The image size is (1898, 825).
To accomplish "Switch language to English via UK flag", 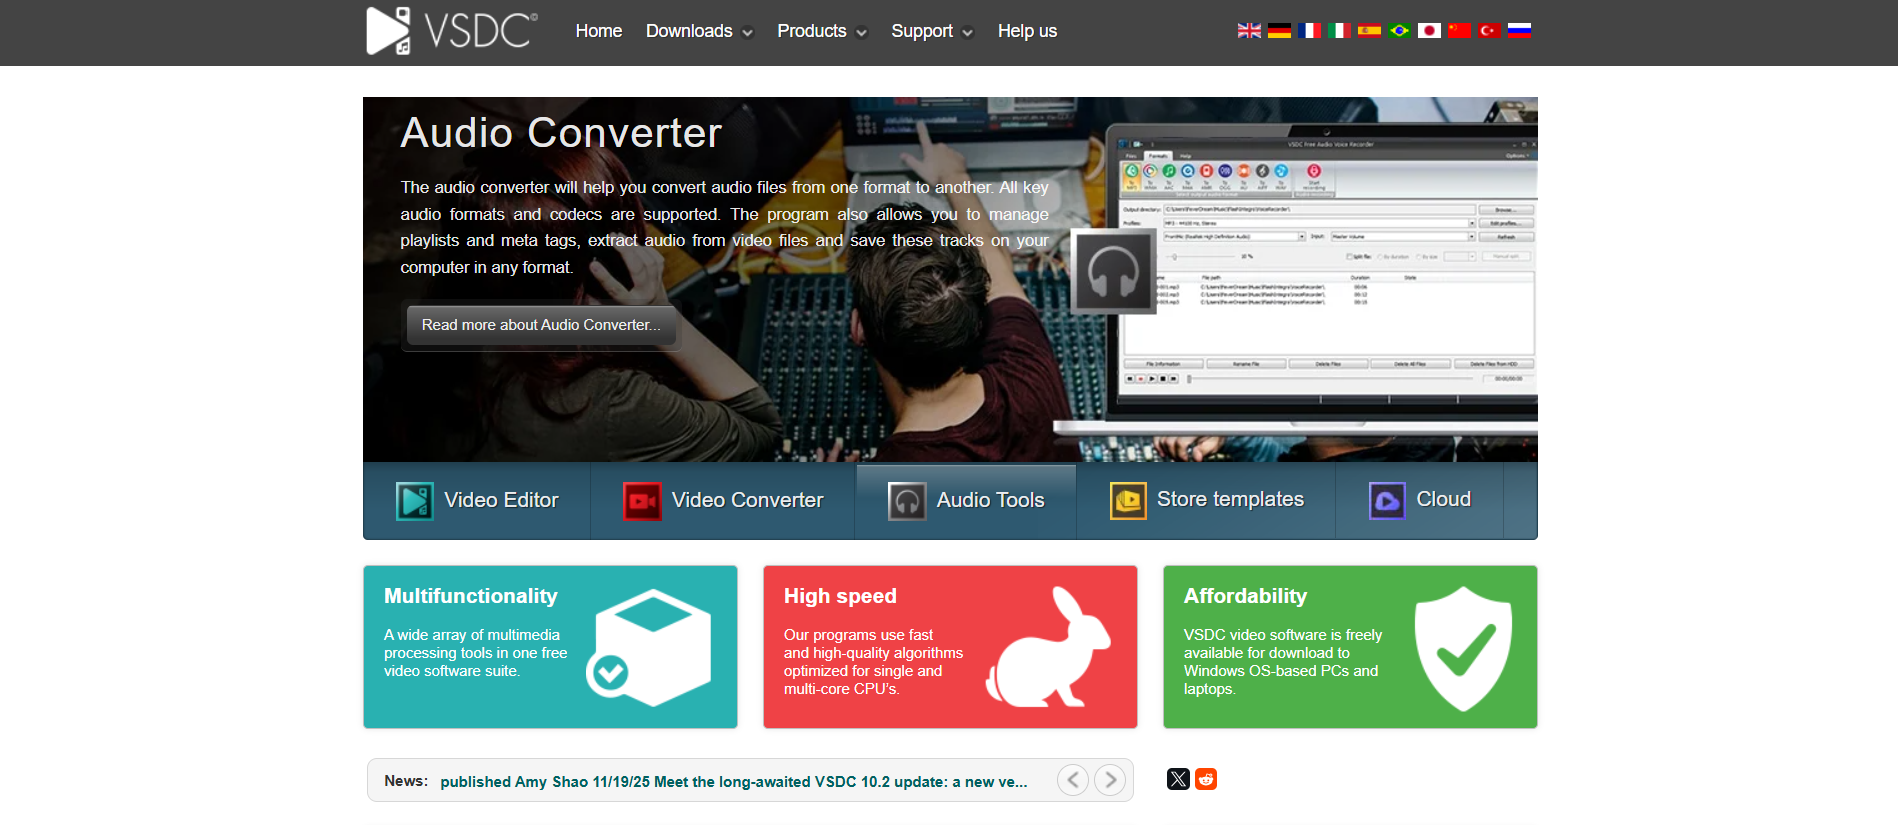I will click(1249, 30).
